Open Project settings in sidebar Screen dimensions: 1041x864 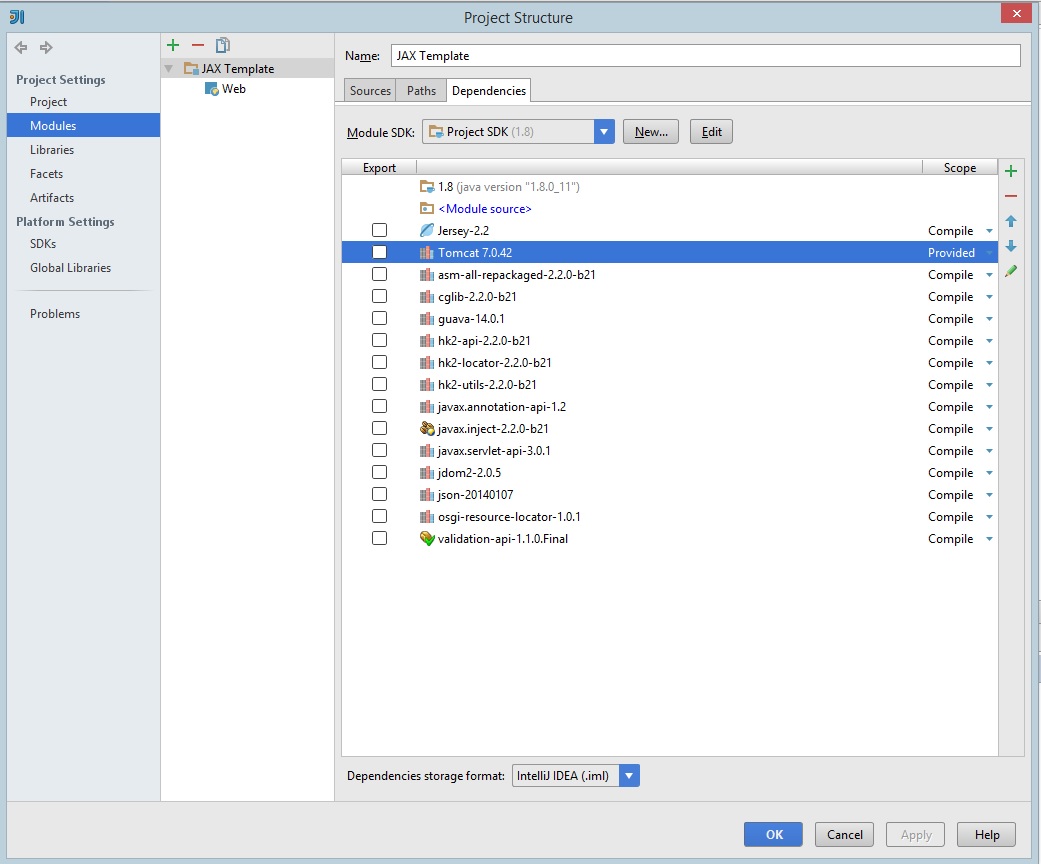click(48, 102)
